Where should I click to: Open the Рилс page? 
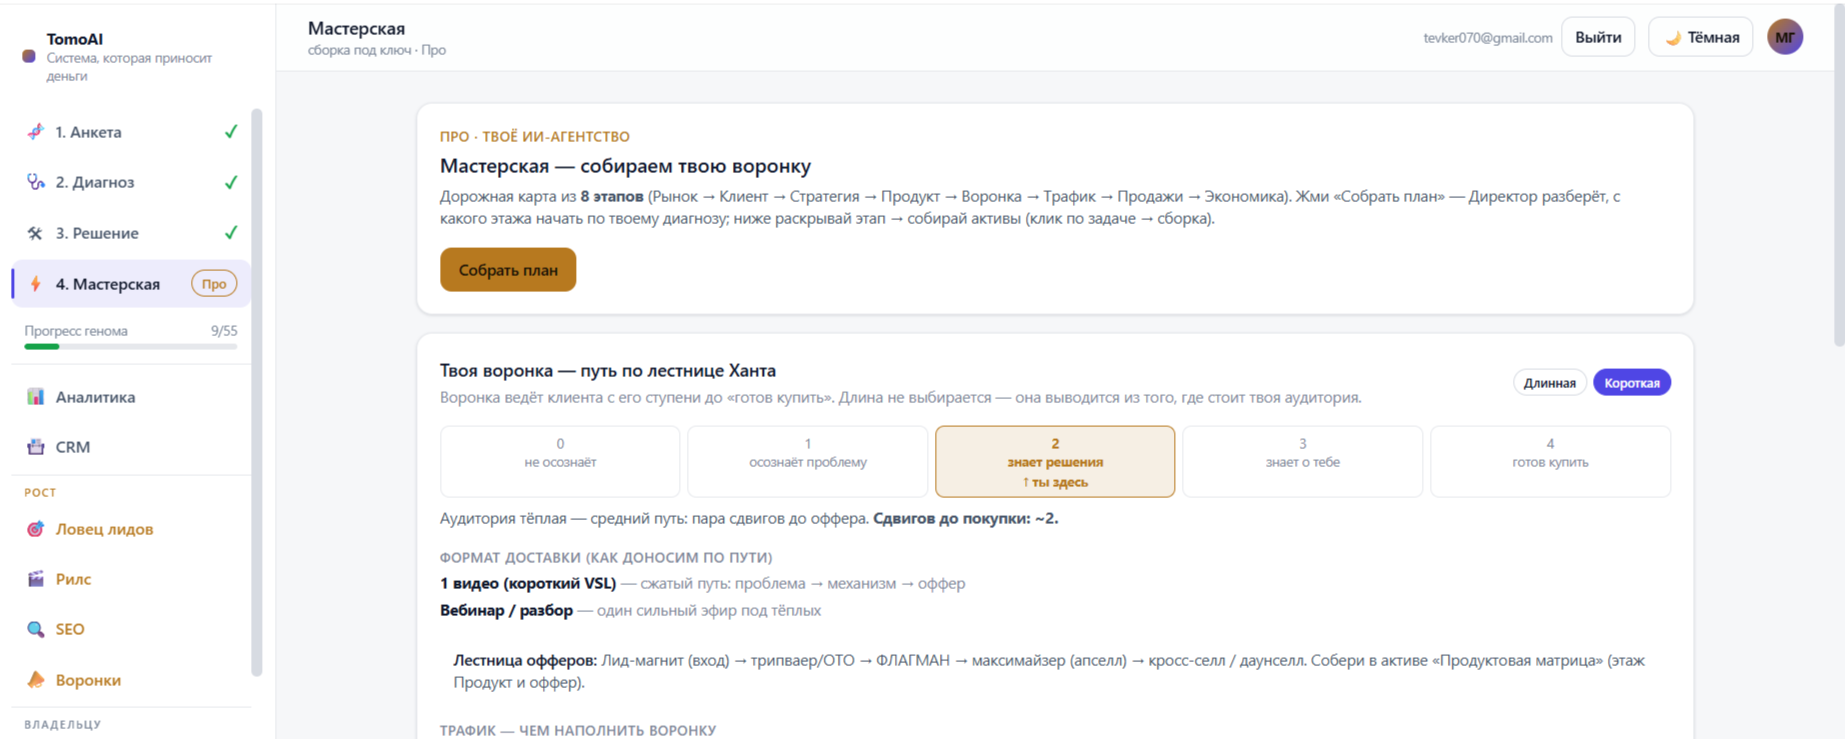click(x=131, y=579)
